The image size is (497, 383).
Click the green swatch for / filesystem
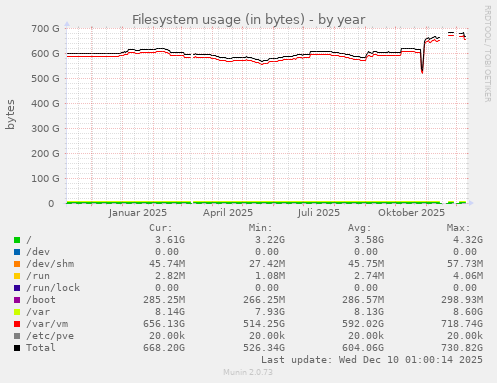17,240
